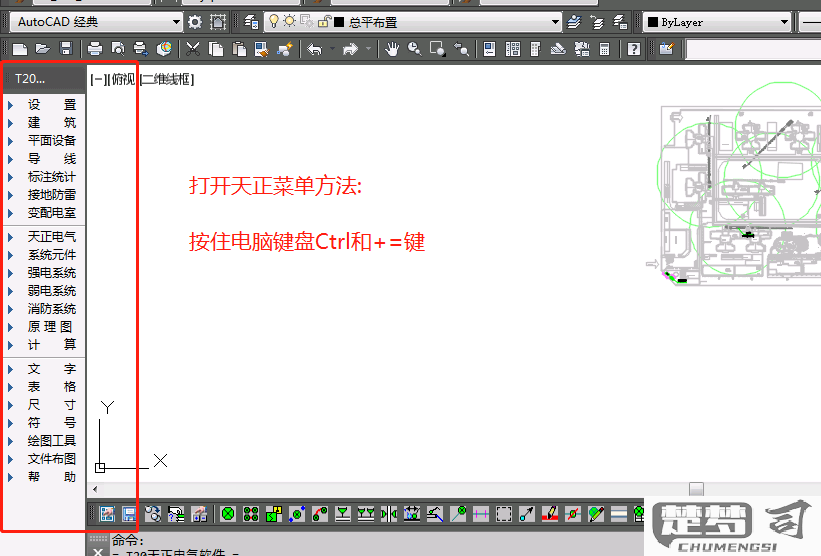Open the 天正电气 menu entry

pyautogui.click(x=52, y=237)
